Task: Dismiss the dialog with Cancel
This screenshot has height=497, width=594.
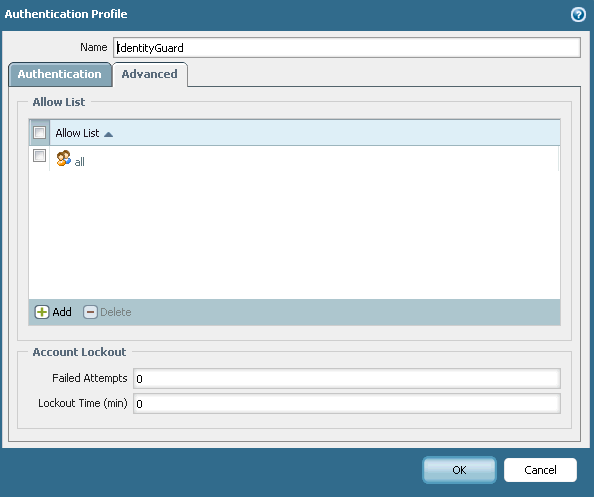Action: tap(540, 470)
